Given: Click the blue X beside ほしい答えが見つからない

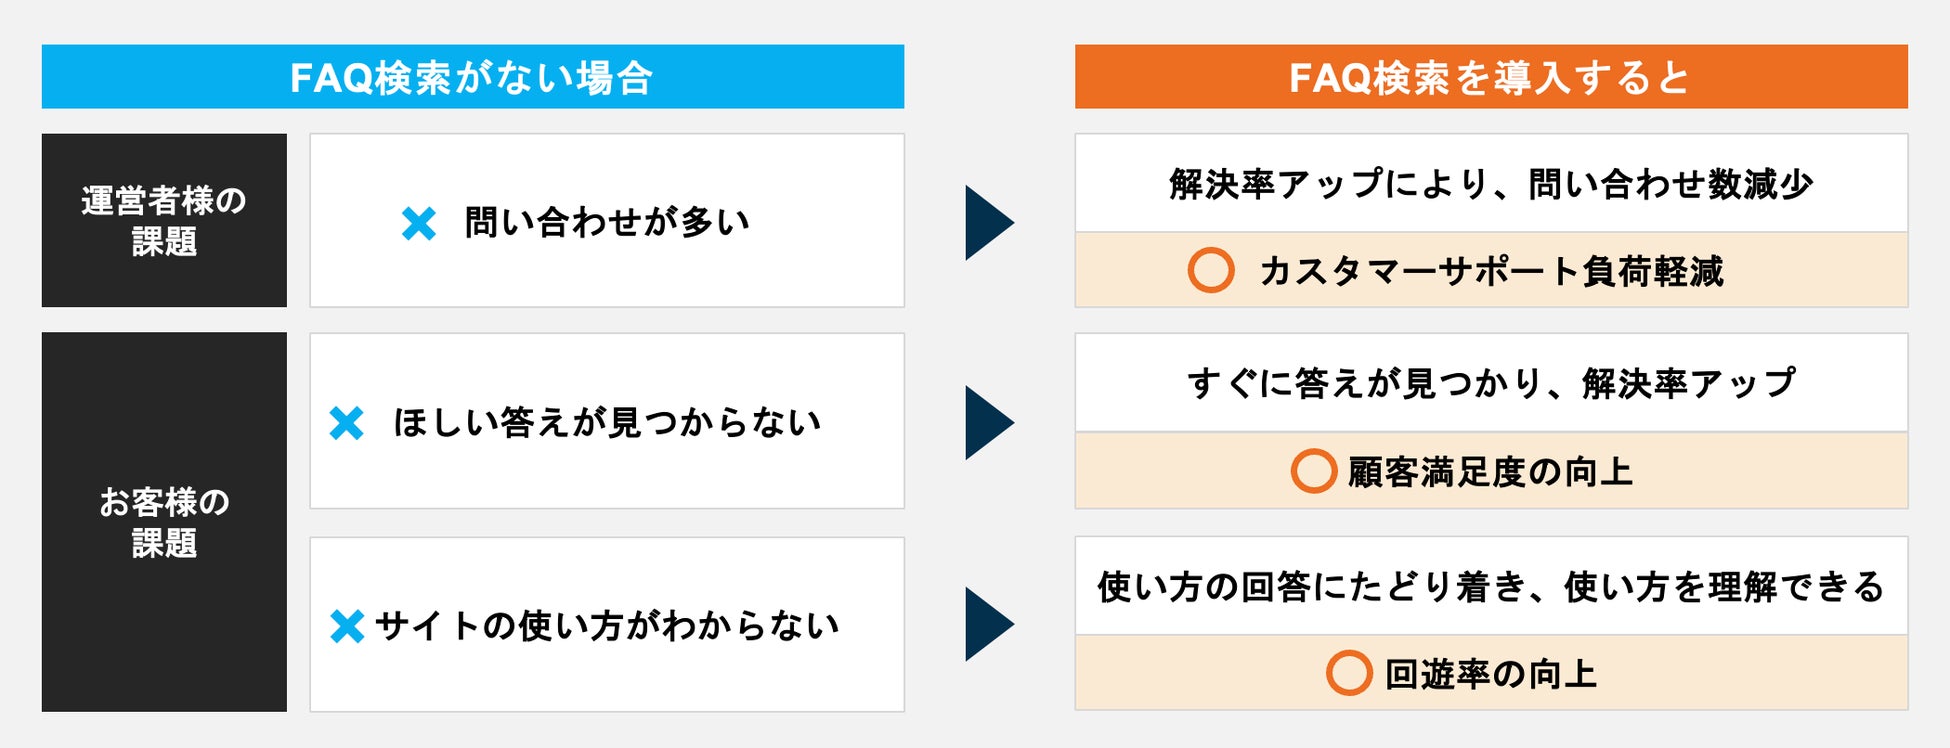Looking at the screenshot, I should 346,423.
